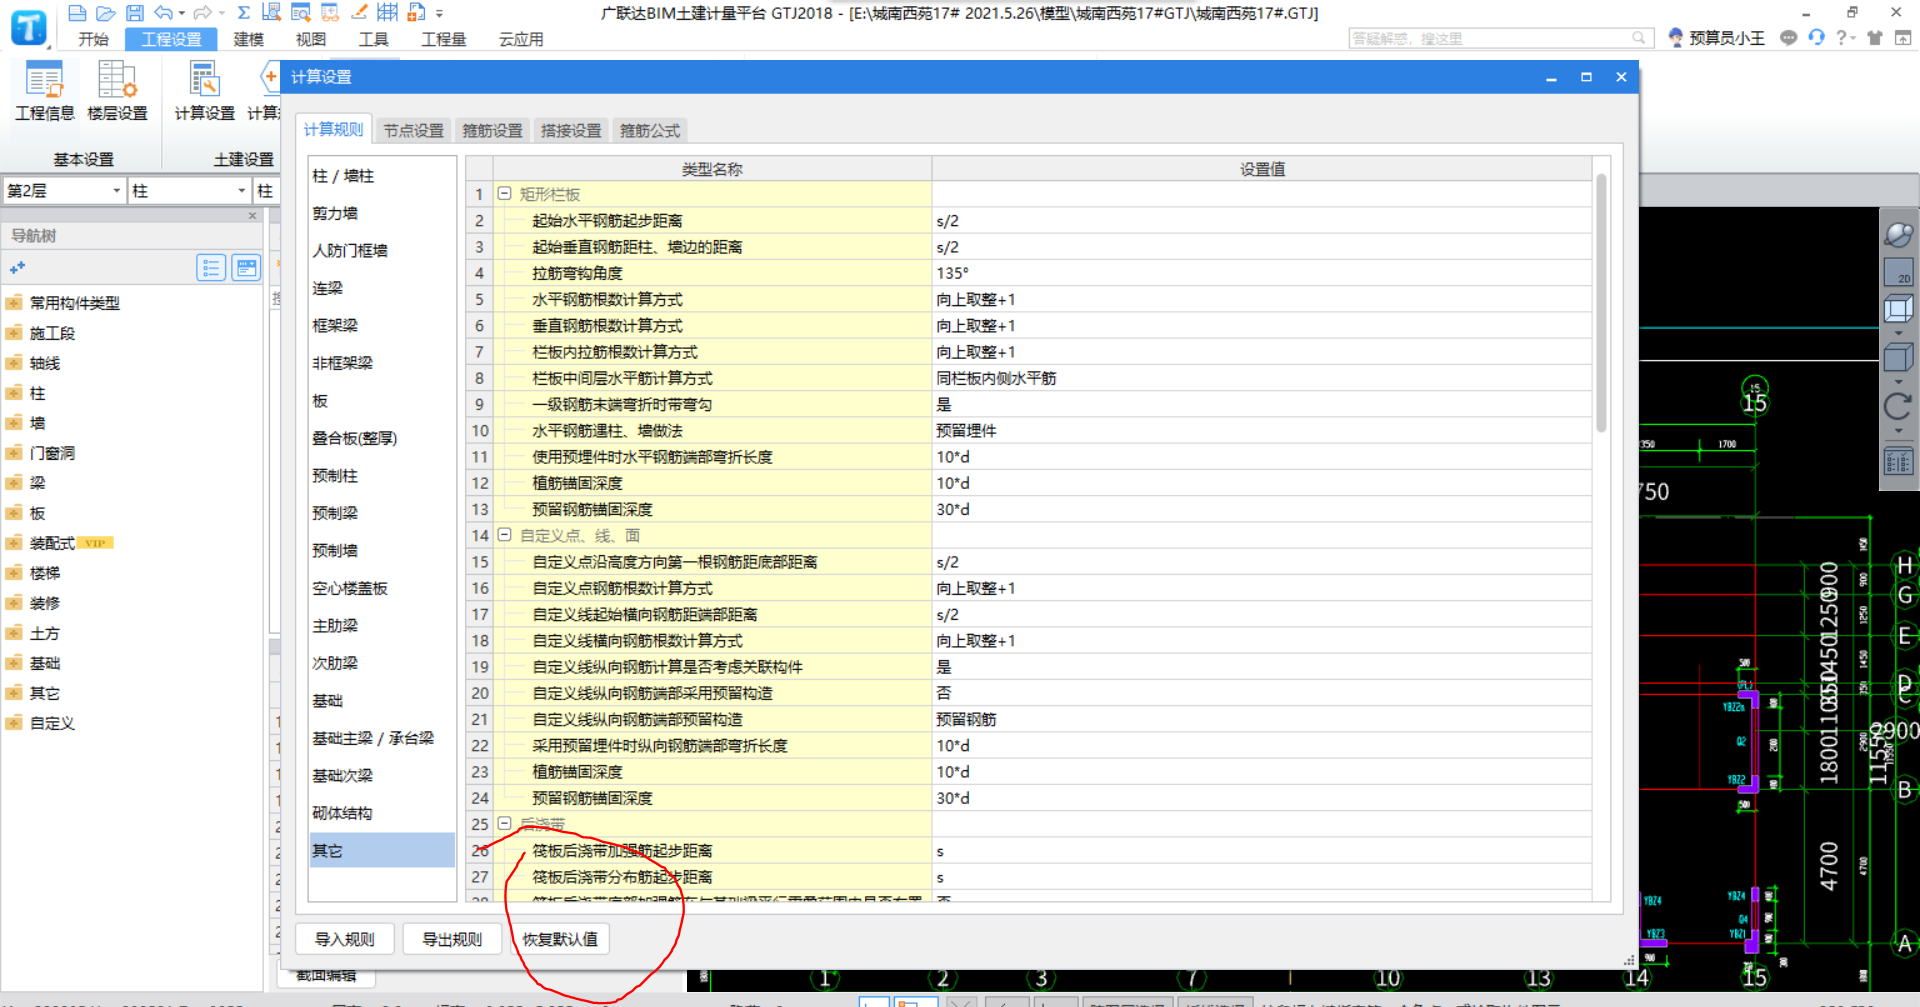This screenshot has height=1007, width=1920.
Task: Click the grid axis icon in quick toolbar
Action: (x=388, y=12)
